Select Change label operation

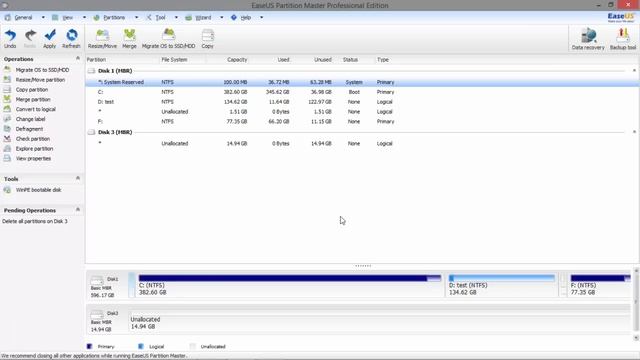click(x=30, y=119)
